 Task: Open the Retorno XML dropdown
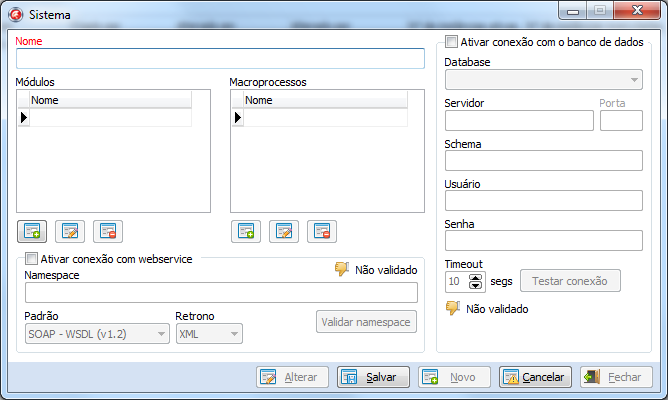209,334
